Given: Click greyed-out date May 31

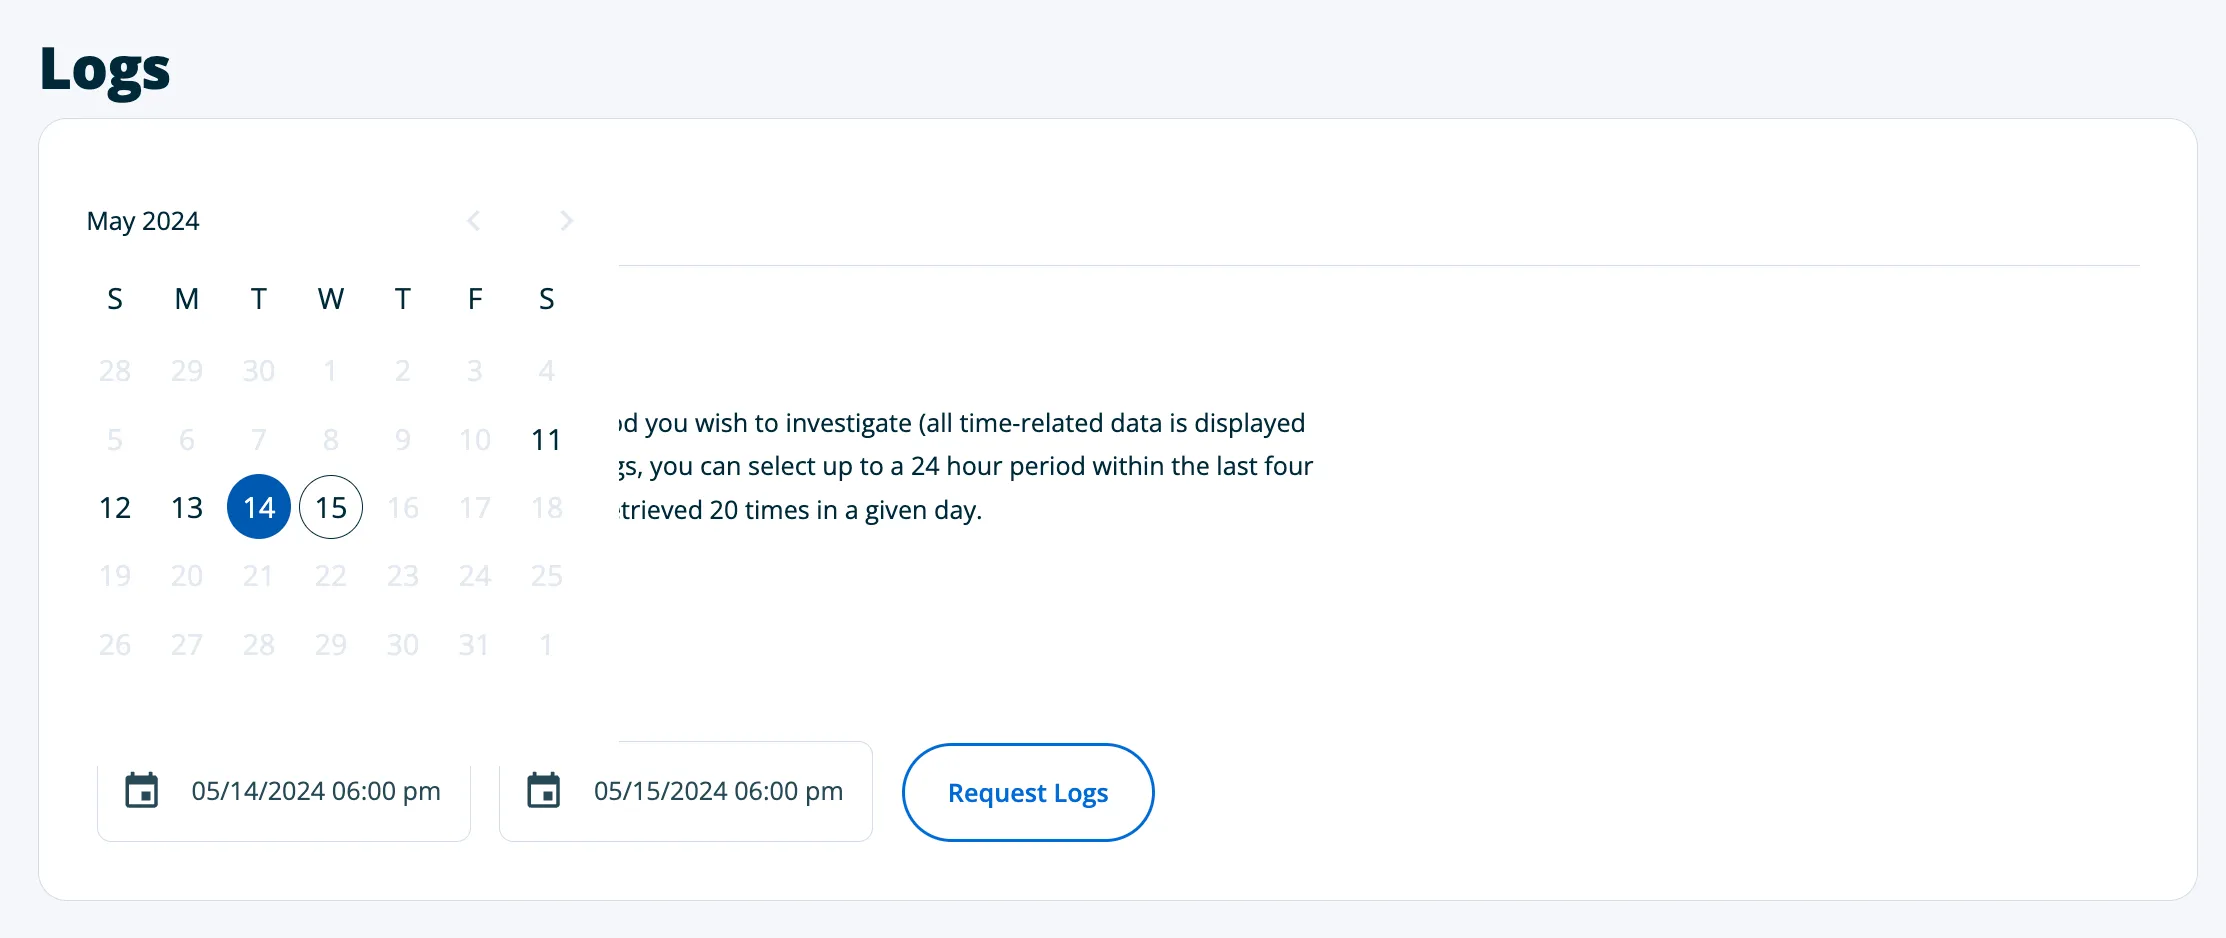Looking at the screenshot, I should pyautogui.click(x=475, y=645).
